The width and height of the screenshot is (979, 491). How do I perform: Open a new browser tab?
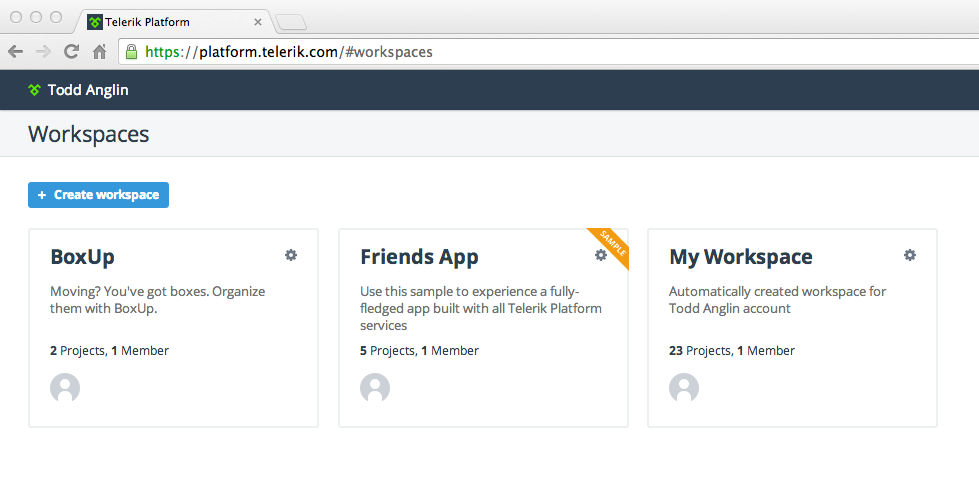pos(291,22)
